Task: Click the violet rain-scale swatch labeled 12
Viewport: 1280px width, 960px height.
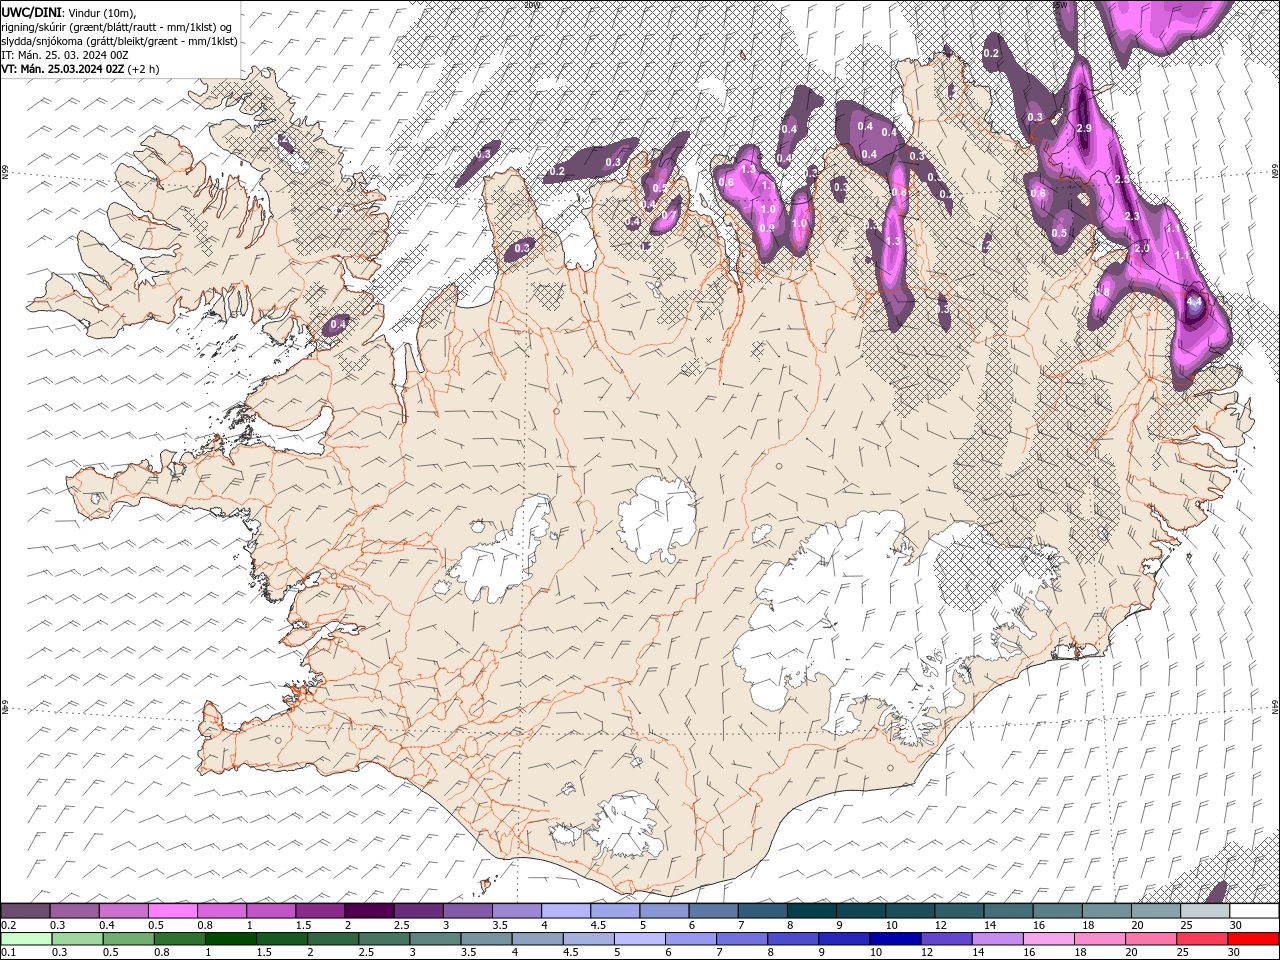Action: (x=946, y=939)
